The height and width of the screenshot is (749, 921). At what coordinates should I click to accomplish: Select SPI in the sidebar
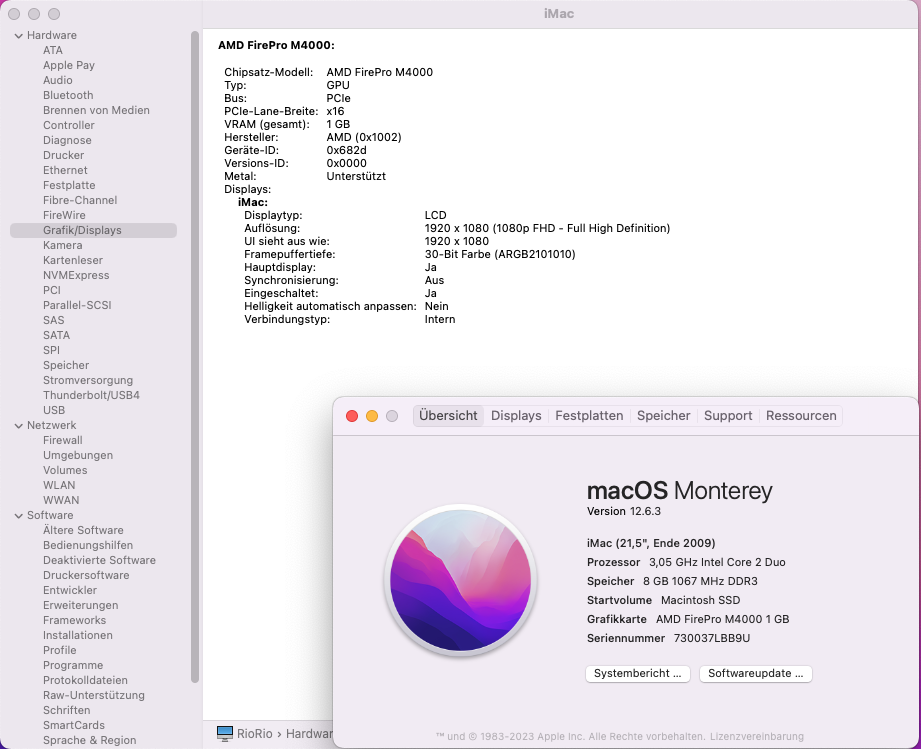coord(51,350)
